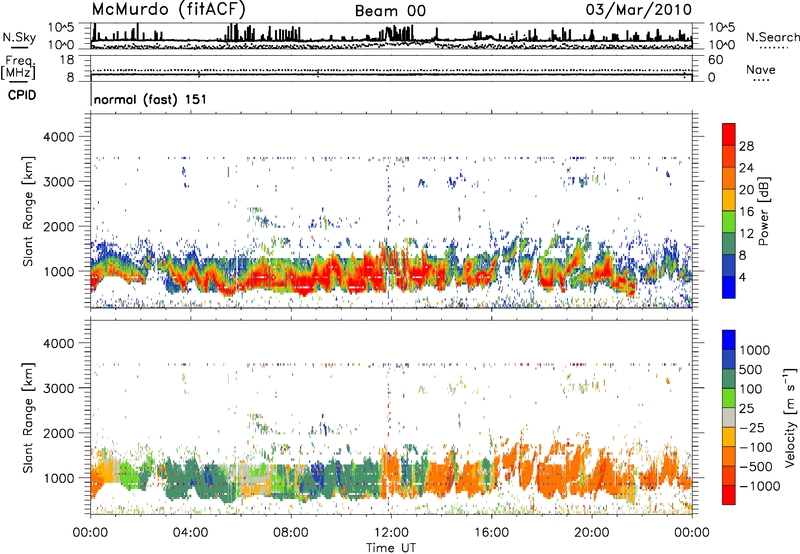
Task: Click the "Nave" legend label
Action: tap(761, 69)
